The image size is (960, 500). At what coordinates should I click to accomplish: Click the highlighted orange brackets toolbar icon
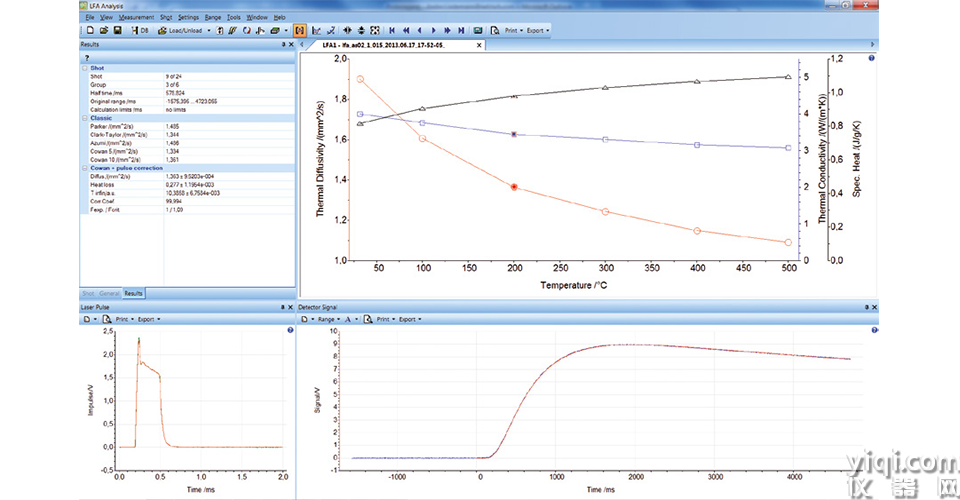click(299, 30)
